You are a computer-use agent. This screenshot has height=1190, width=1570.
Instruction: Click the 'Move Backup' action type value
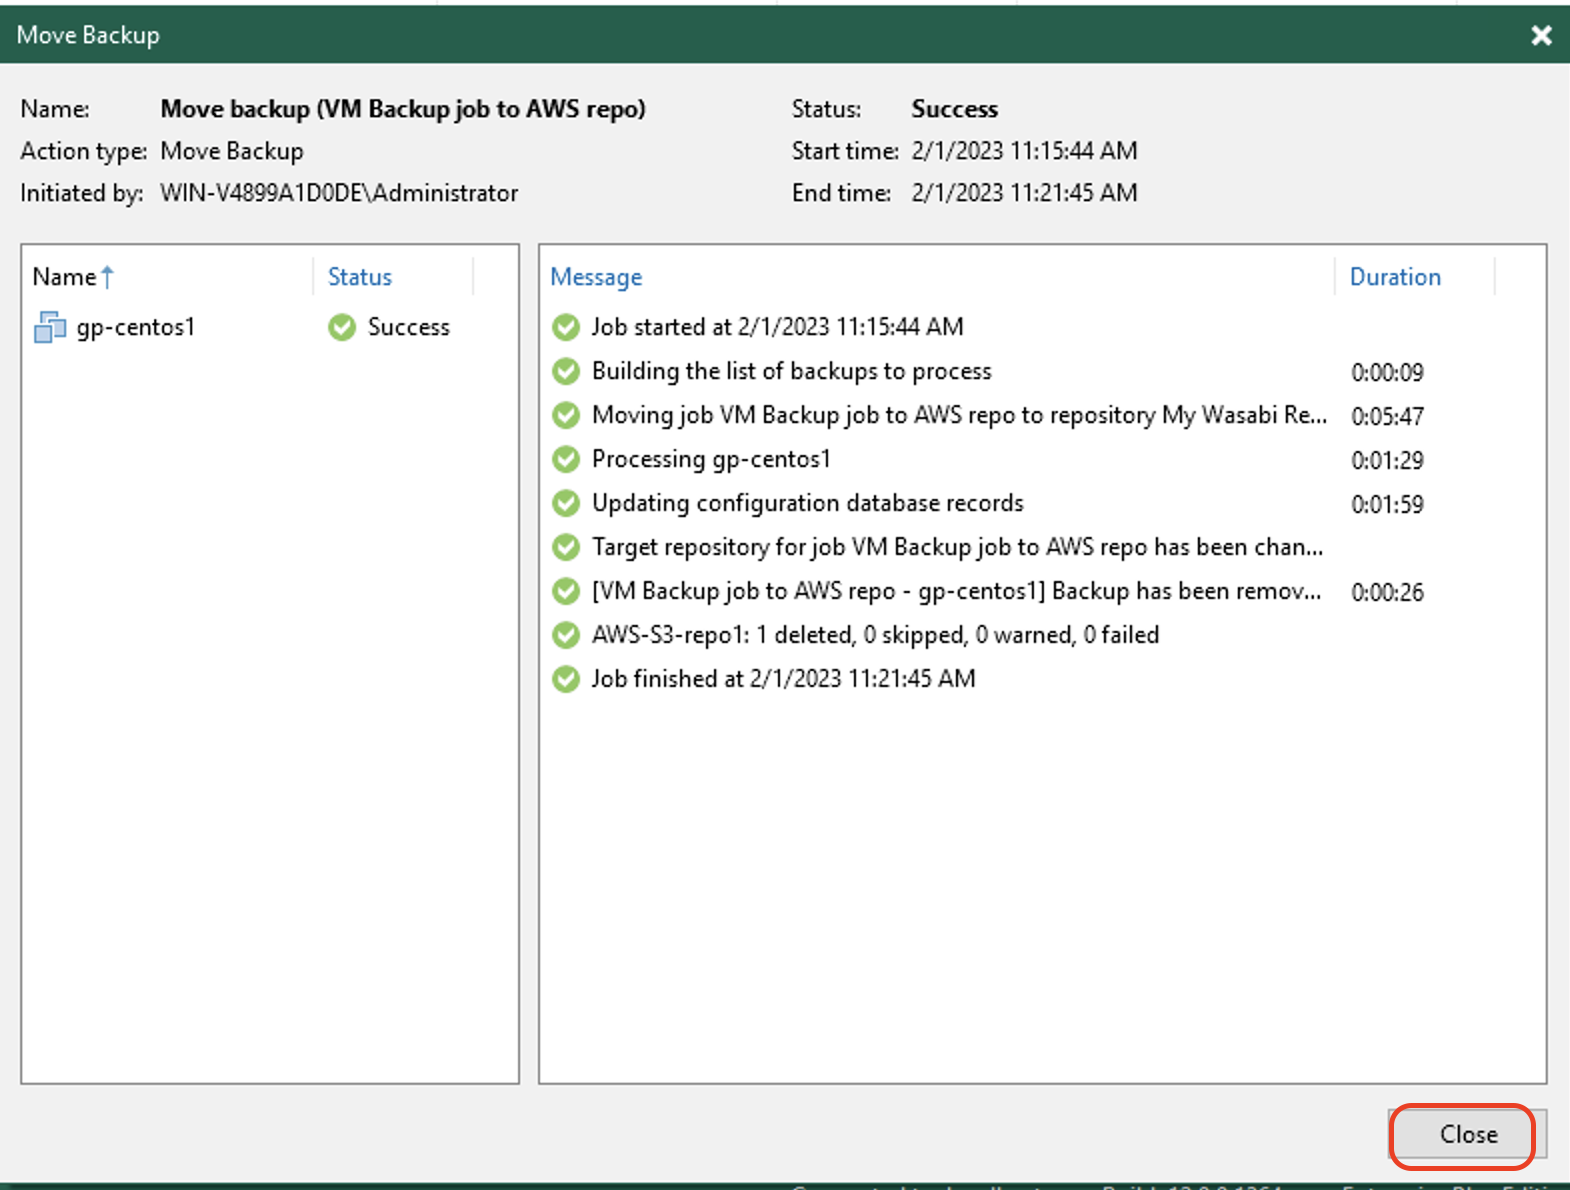click(232, 151)
